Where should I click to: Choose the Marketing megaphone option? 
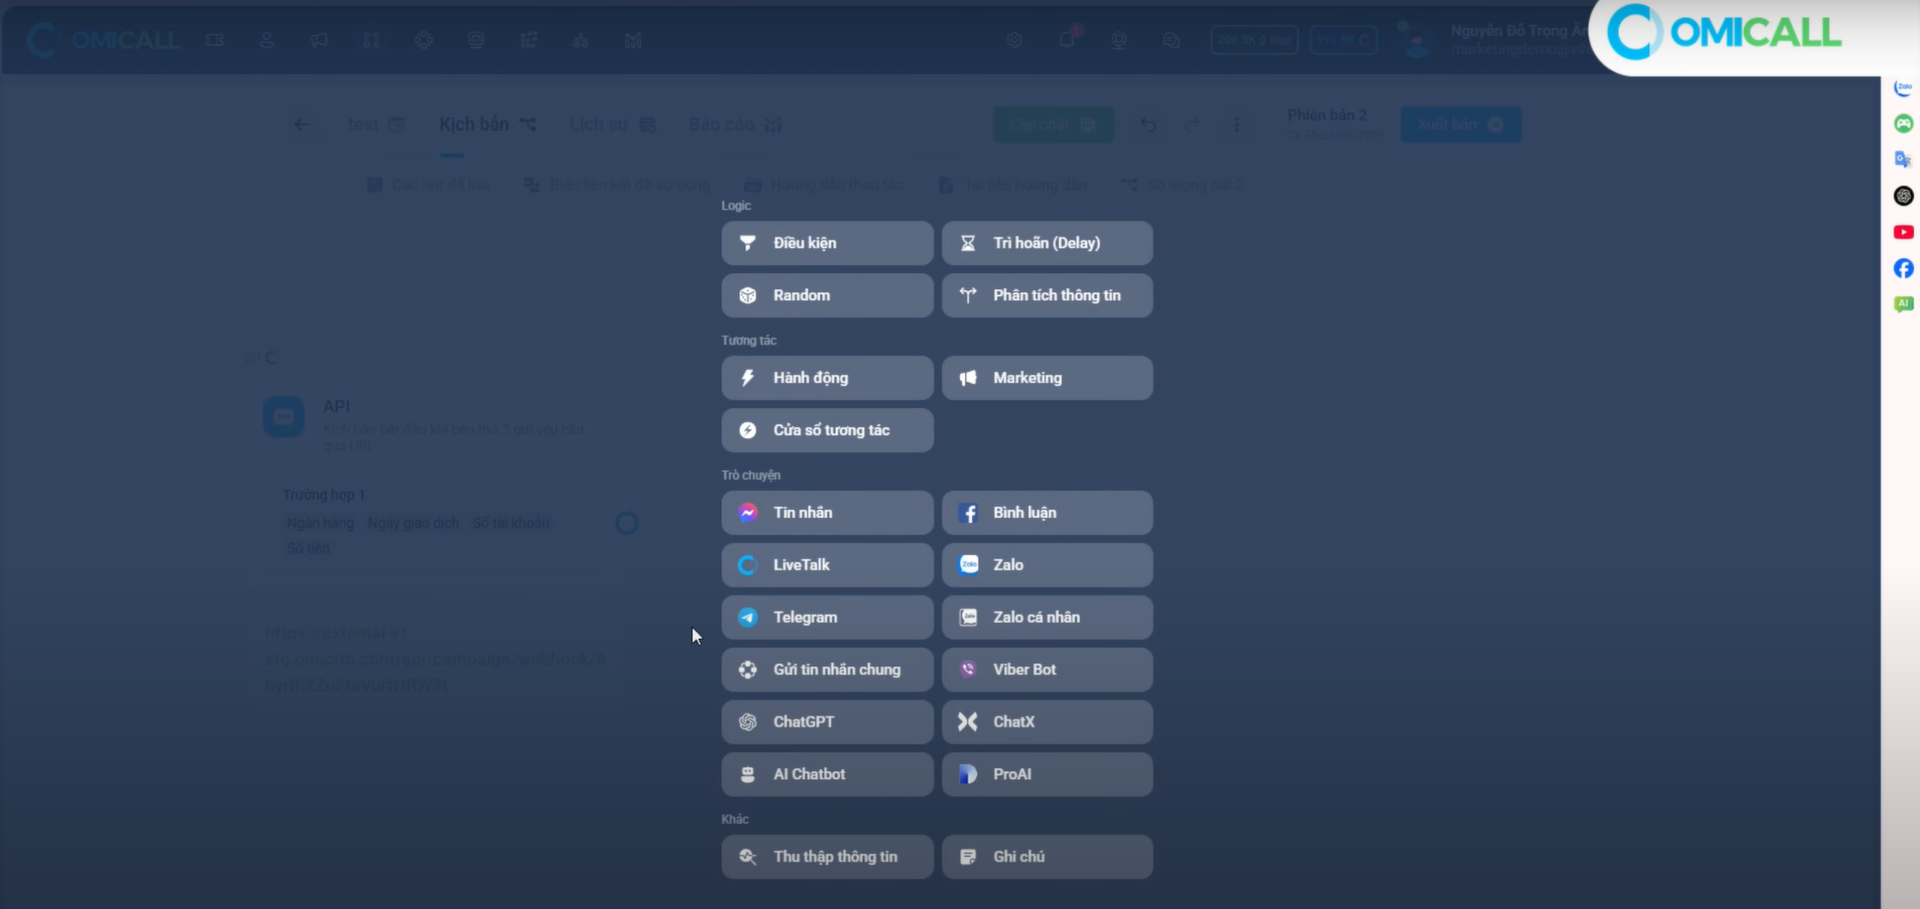pos(1047,378)
